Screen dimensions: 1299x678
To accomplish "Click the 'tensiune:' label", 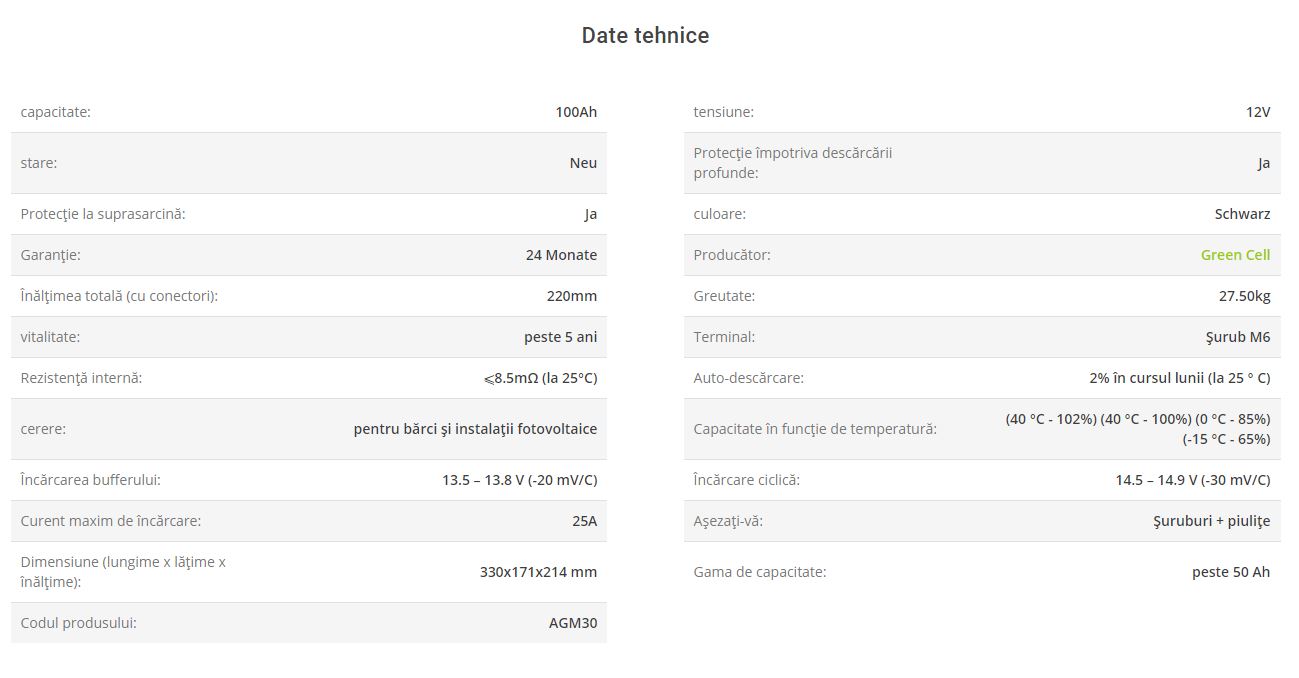I will click(723, 112).
